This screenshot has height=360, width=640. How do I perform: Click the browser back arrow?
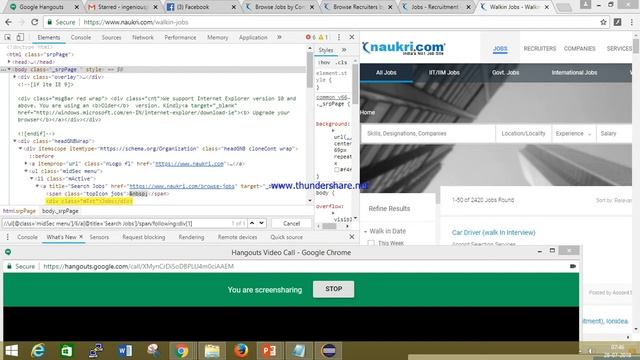[x=9, y=22]
